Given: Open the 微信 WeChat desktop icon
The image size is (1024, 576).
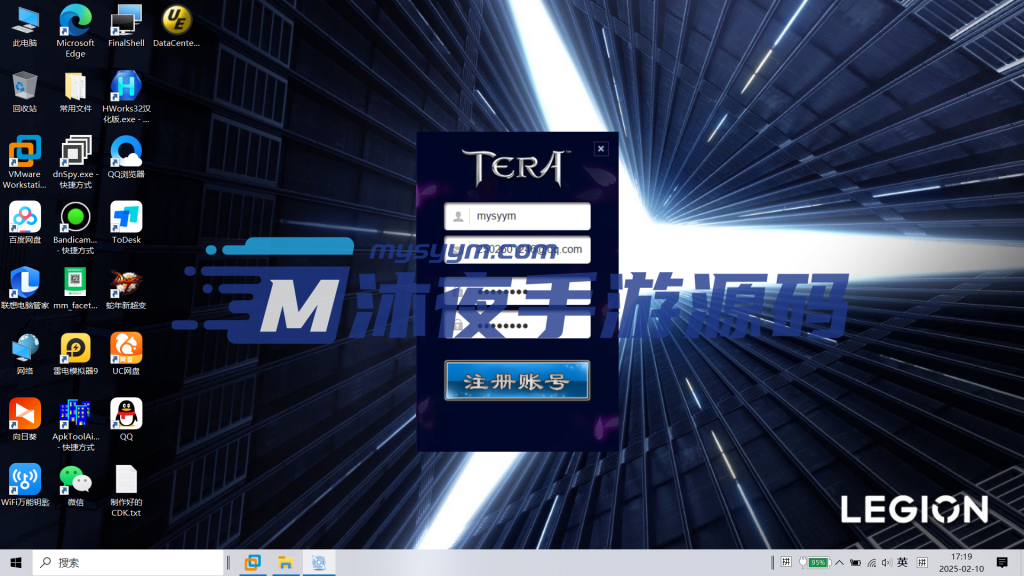Looking at the screenshot, I should coord(75,480).
